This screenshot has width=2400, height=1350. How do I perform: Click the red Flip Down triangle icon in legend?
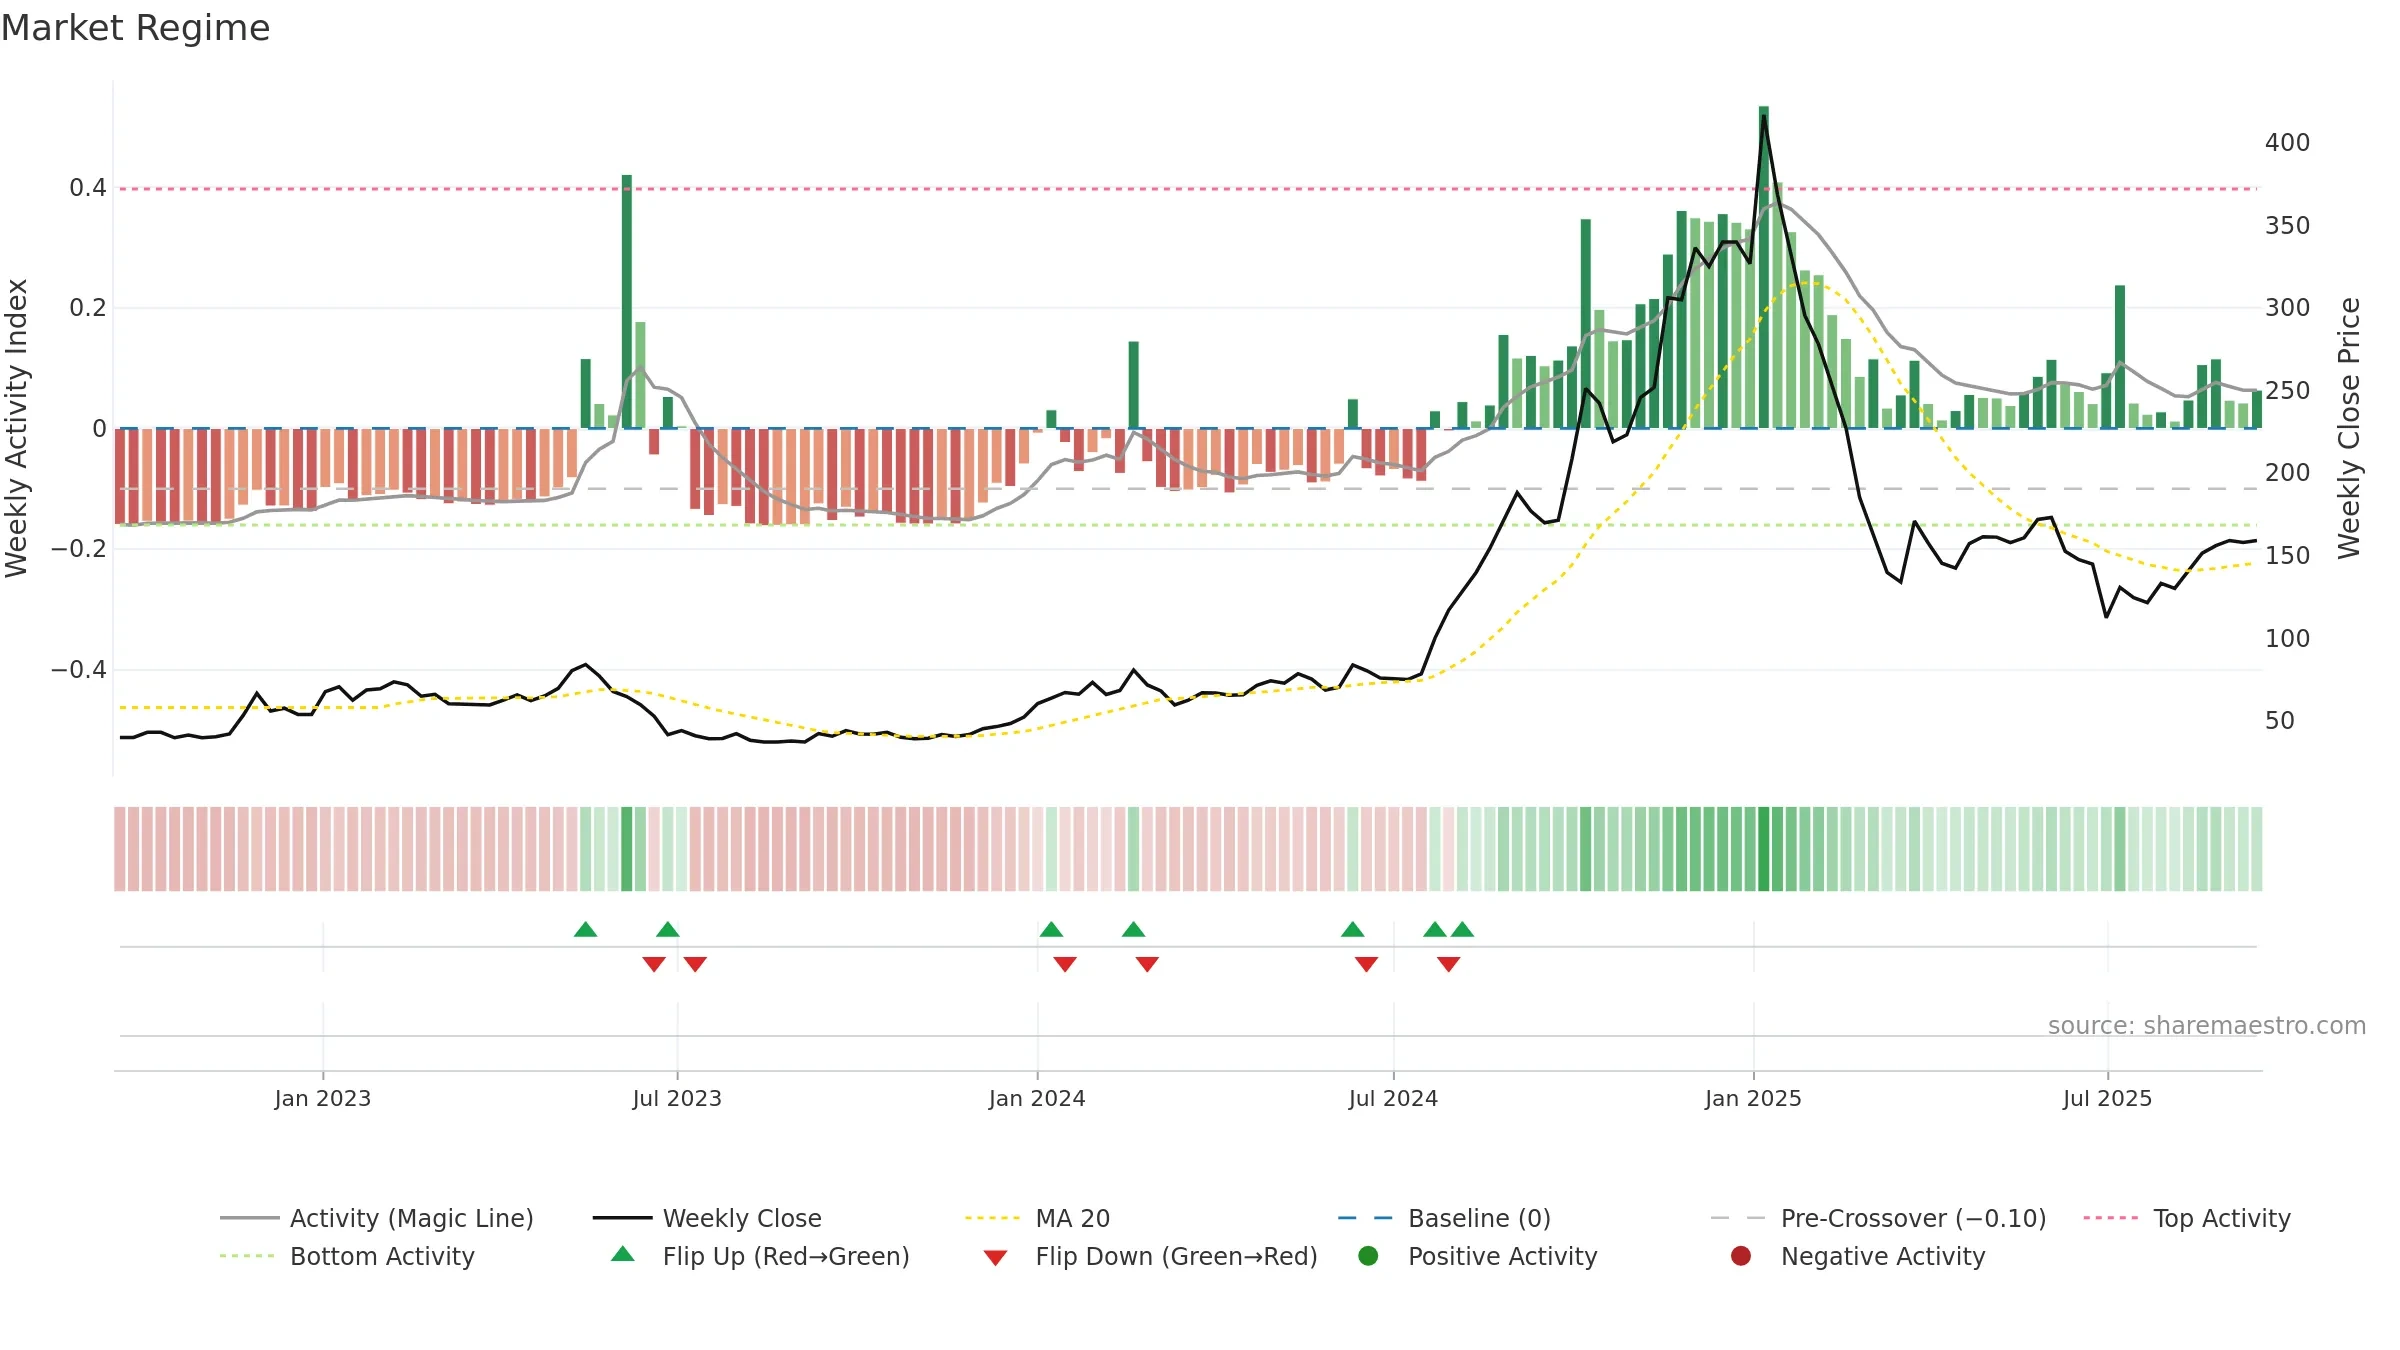click(x=995, y=1257)
